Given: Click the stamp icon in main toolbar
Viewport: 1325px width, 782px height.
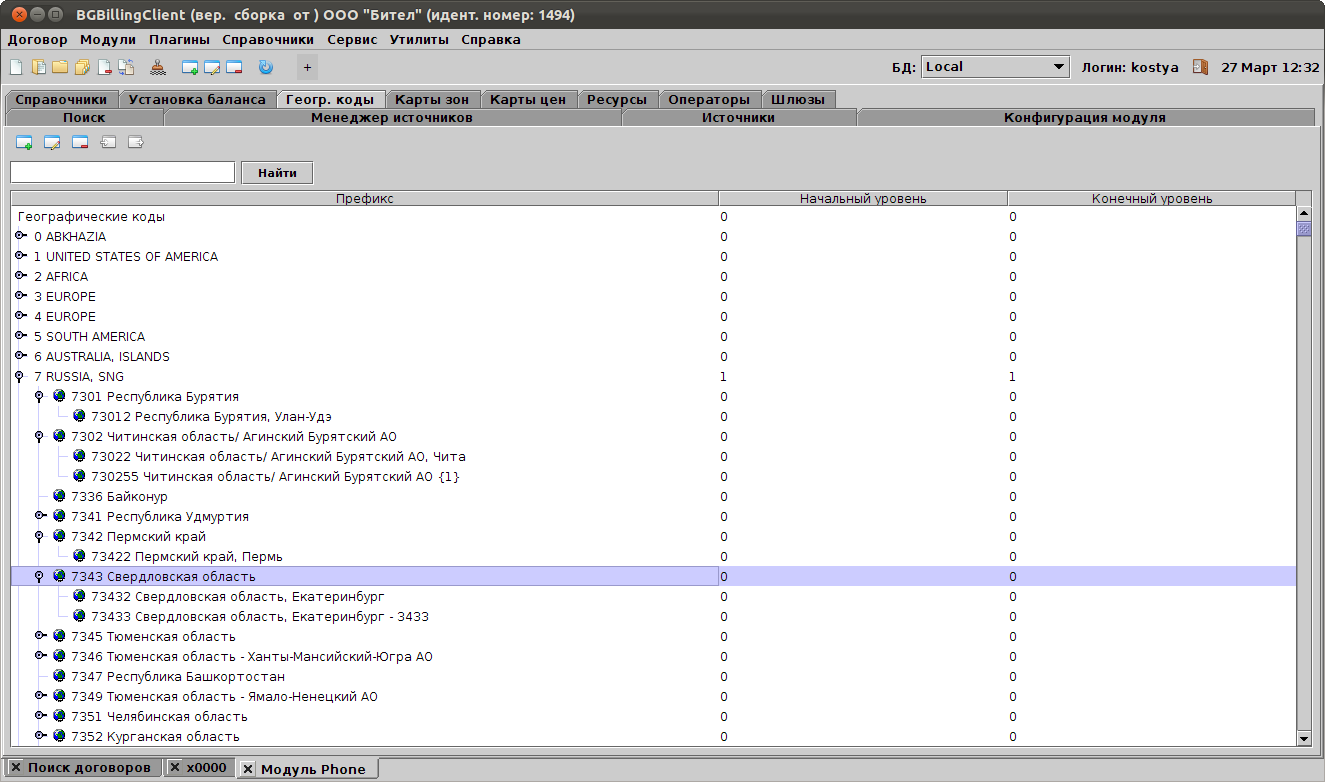Looking at the screenshot, I should point(158,68).
